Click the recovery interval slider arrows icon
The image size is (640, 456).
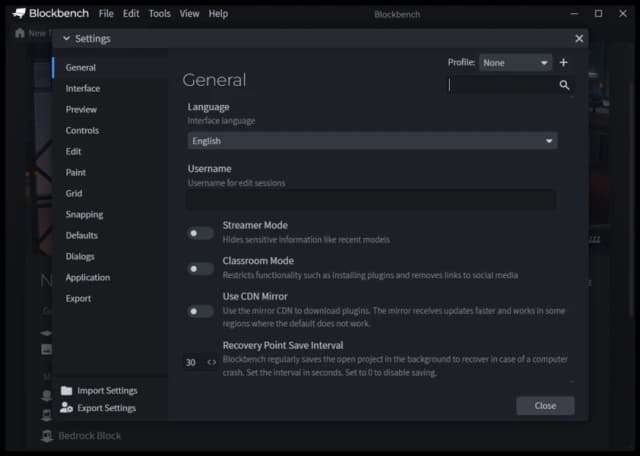click(211, 362)
